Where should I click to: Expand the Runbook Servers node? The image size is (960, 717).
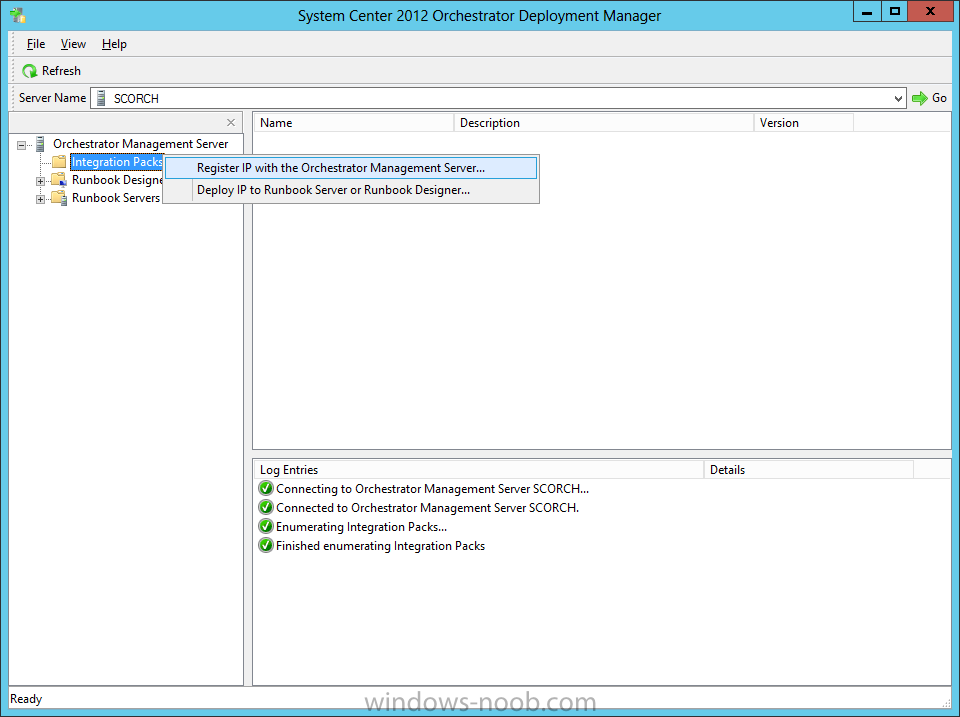tap(40, 199)
